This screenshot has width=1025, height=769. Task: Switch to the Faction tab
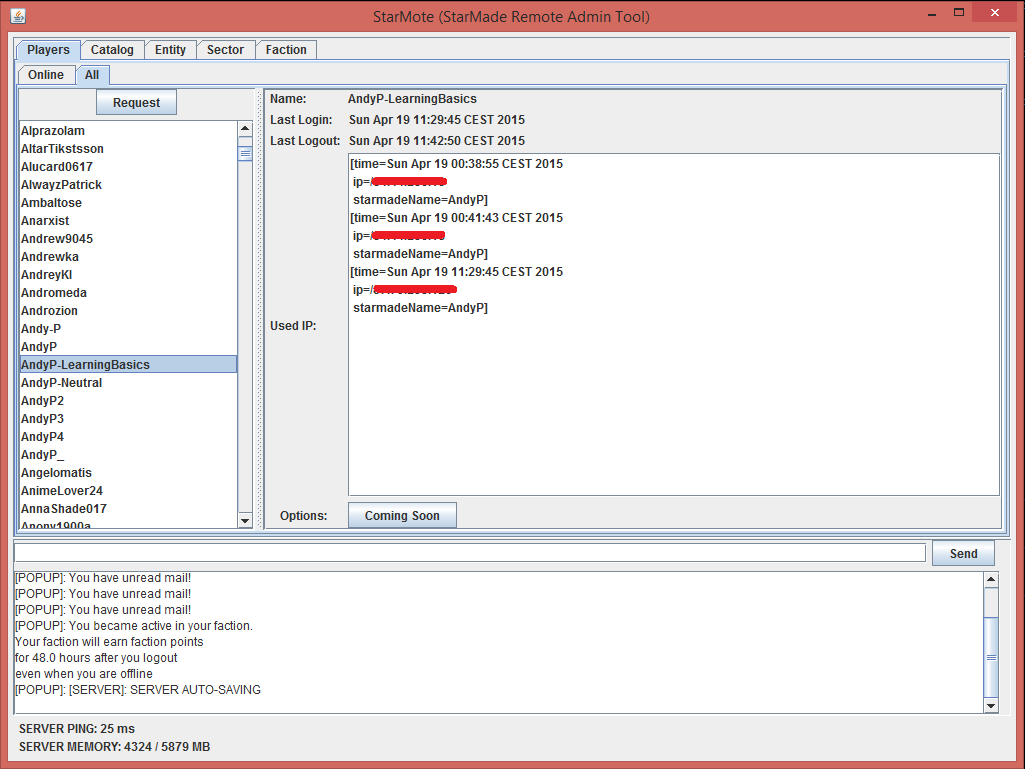(286, 50)
